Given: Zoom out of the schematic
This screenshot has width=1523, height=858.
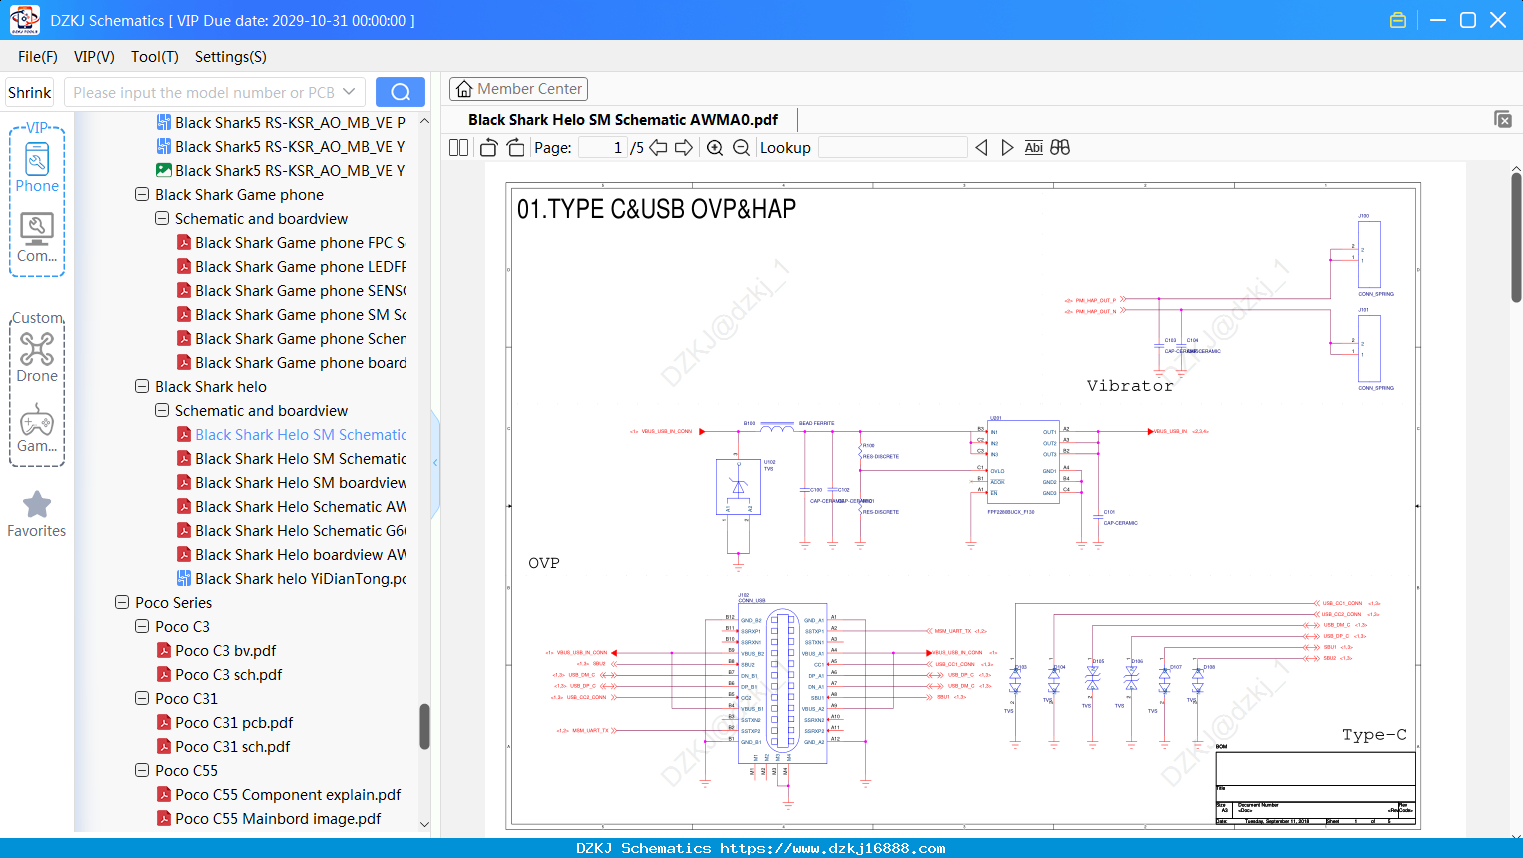Looking at the screenshot, I should (x=741, y=148).
